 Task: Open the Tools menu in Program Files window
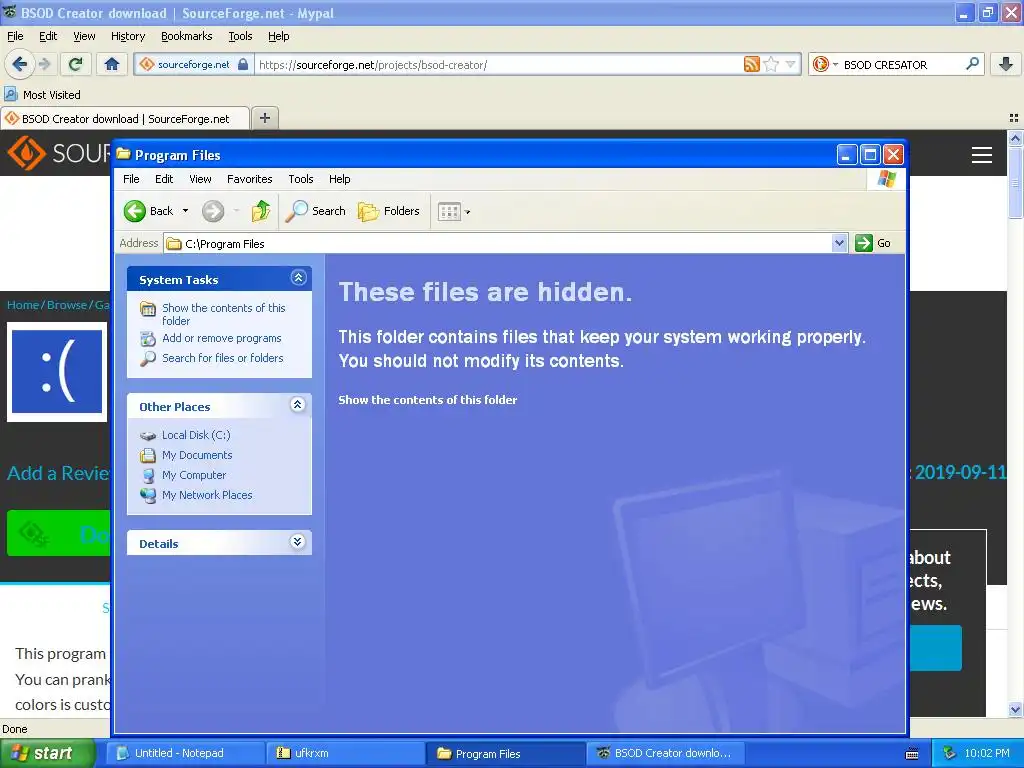301,179
